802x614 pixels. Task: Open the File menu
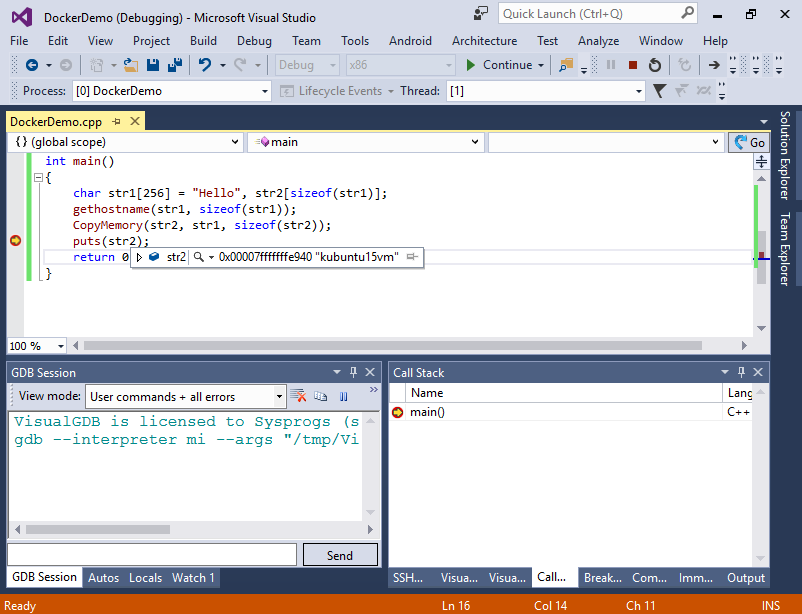tap(19, 41)
